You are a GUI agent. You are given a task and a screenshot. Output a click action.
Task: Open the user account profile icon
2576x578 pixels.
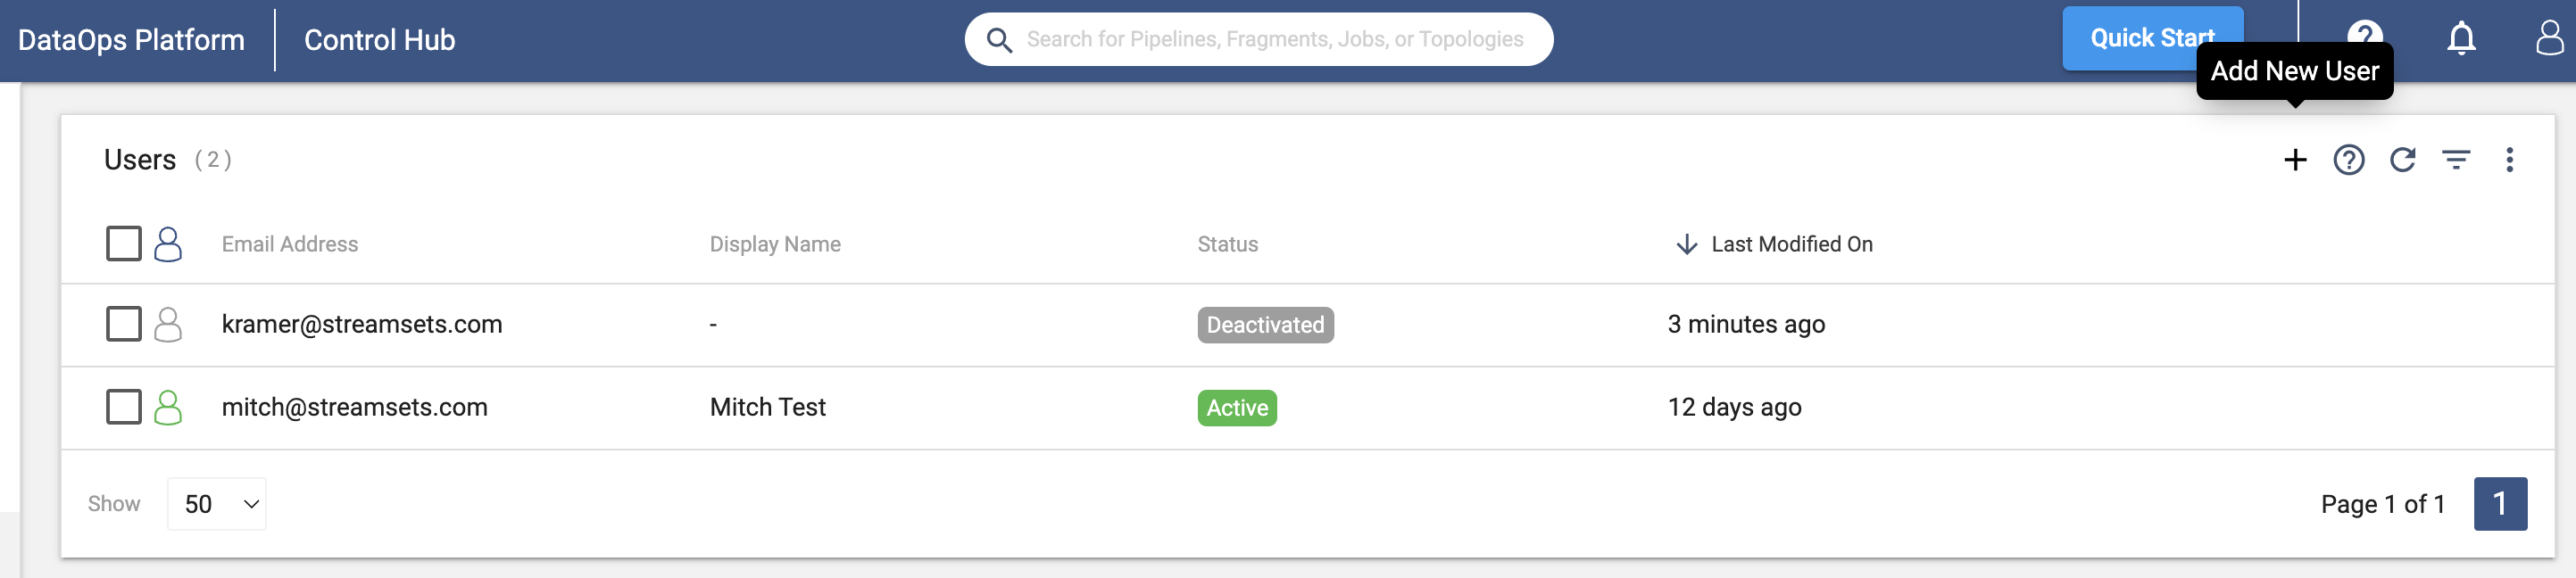2549,39
